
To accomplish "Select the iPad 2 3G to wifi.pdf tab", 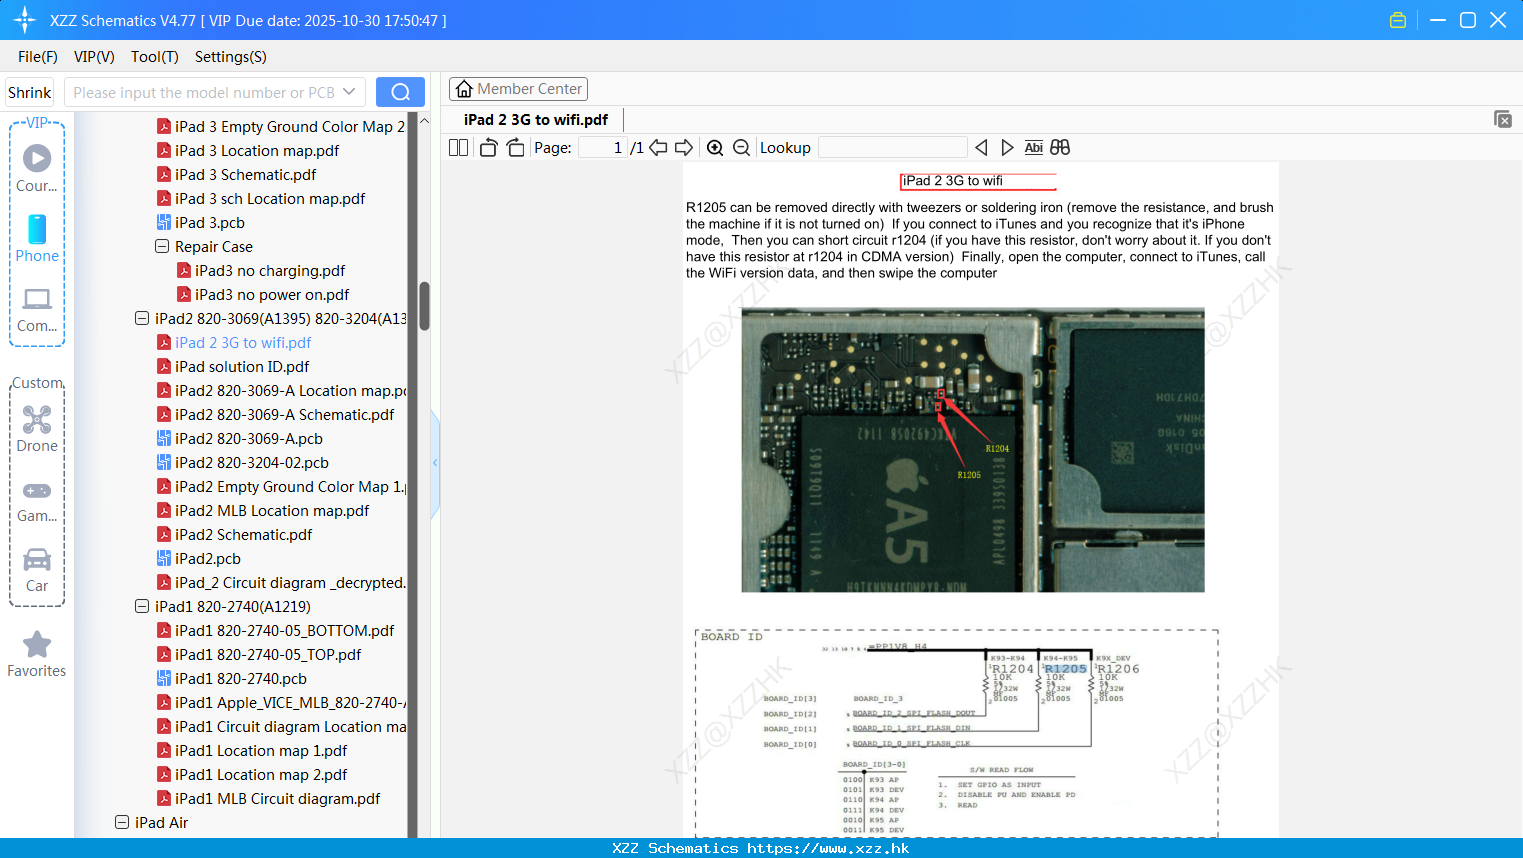I will [x=536, y=119].
